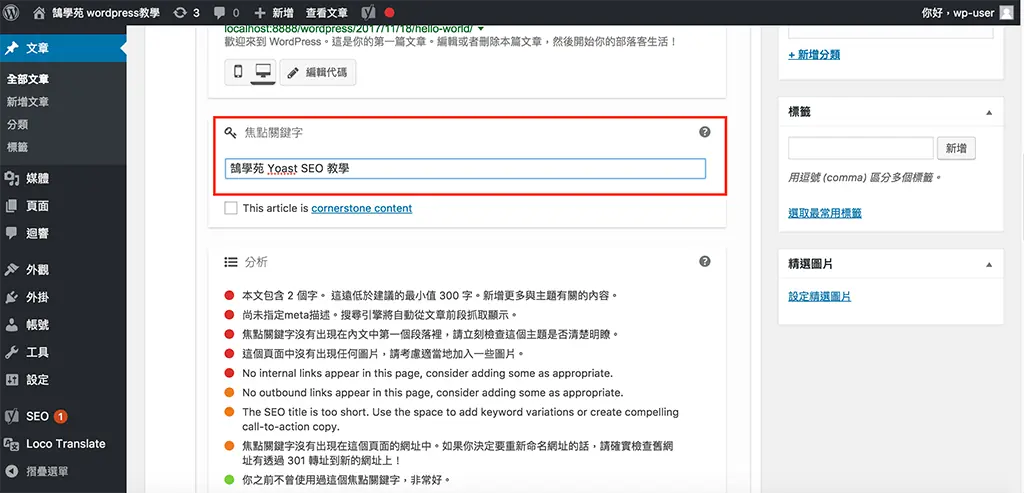Click the 新增 button next to tag field

point(956,148)
